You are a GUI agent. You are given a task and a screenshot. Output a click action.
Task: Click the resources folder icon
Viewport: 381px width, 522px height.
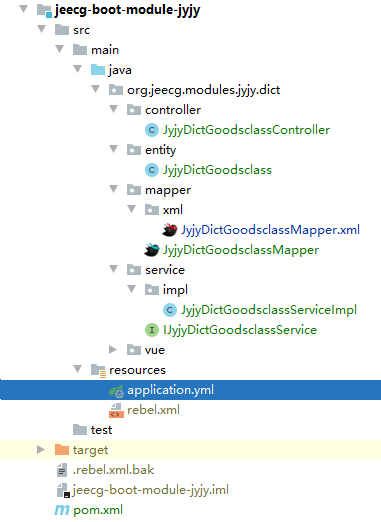[x=99, y=370]
